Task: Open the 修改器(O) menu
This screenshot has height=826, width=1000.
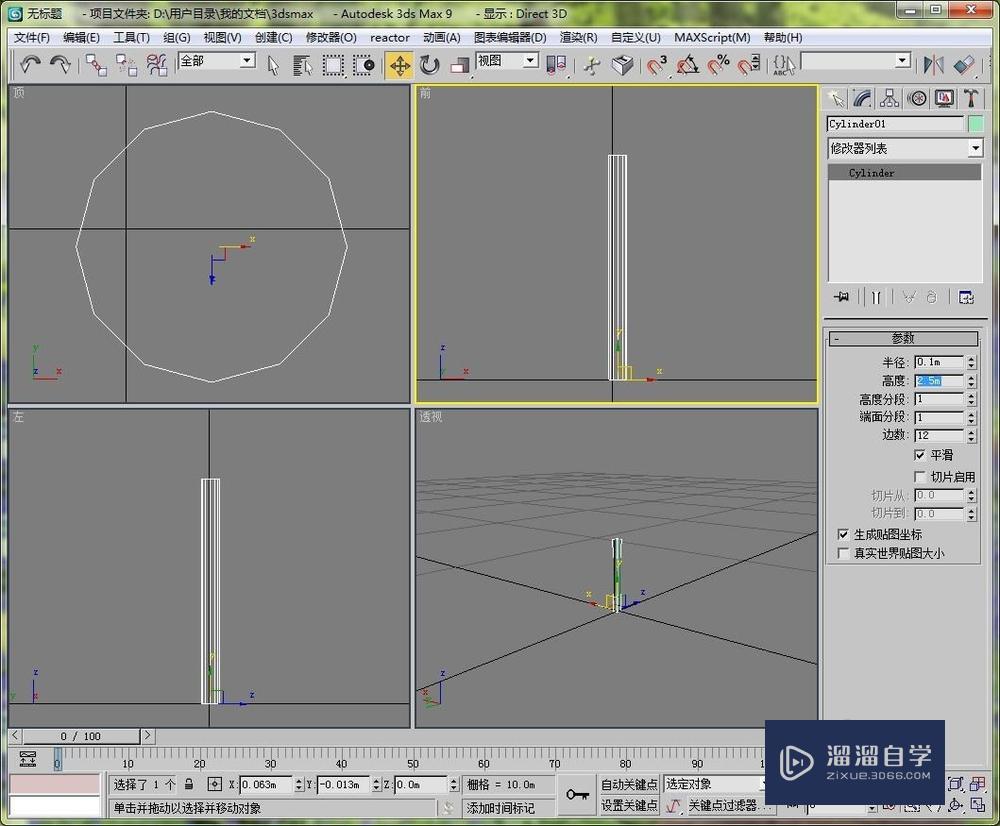Action: (x=330, y=38)
